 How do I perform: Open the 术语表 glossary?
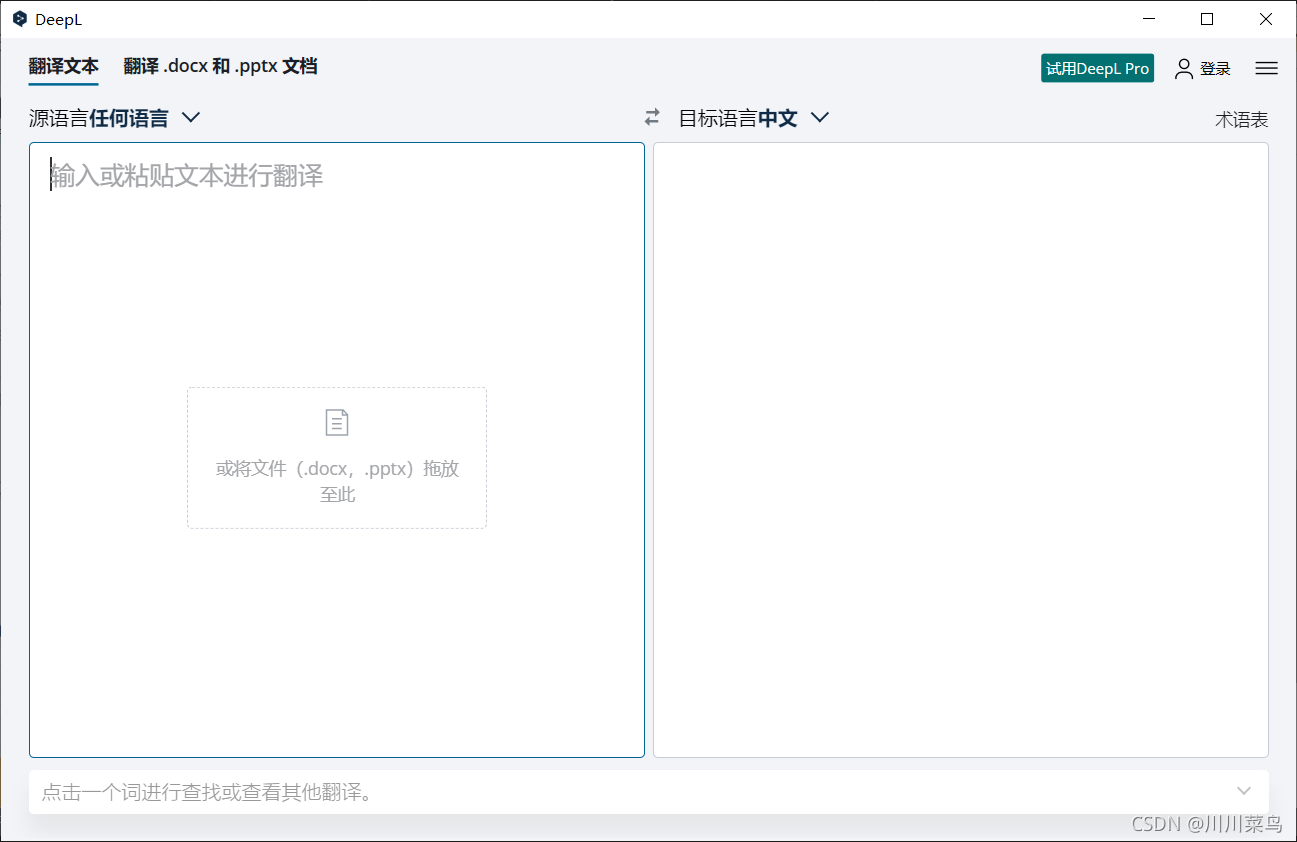coord(1241,120)
